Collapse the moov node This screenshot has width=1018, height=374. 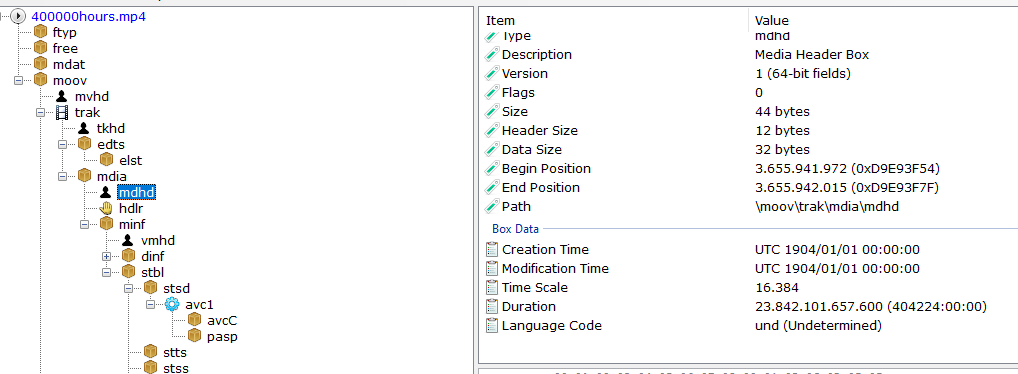[x=18, y=81]
